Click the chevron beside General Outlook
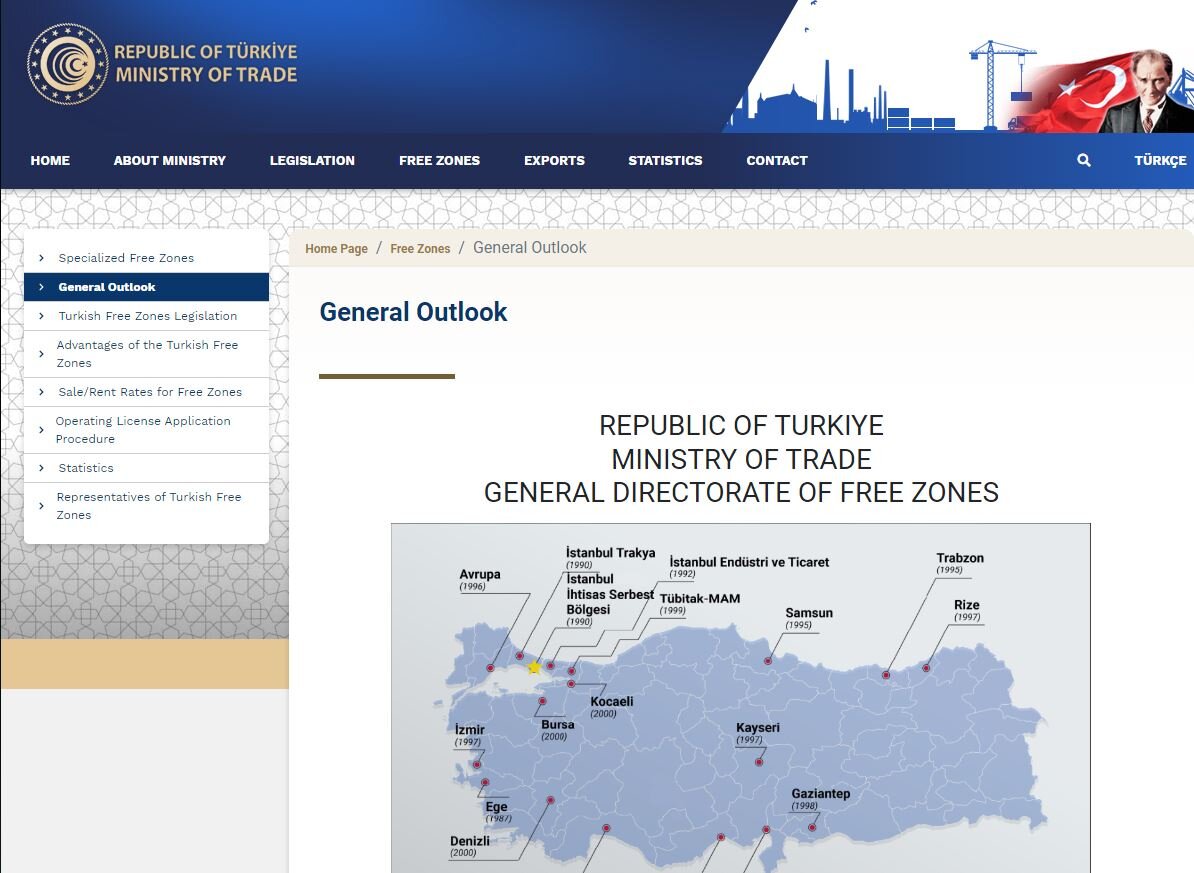The image size is (1194, 873). (41, 287)
